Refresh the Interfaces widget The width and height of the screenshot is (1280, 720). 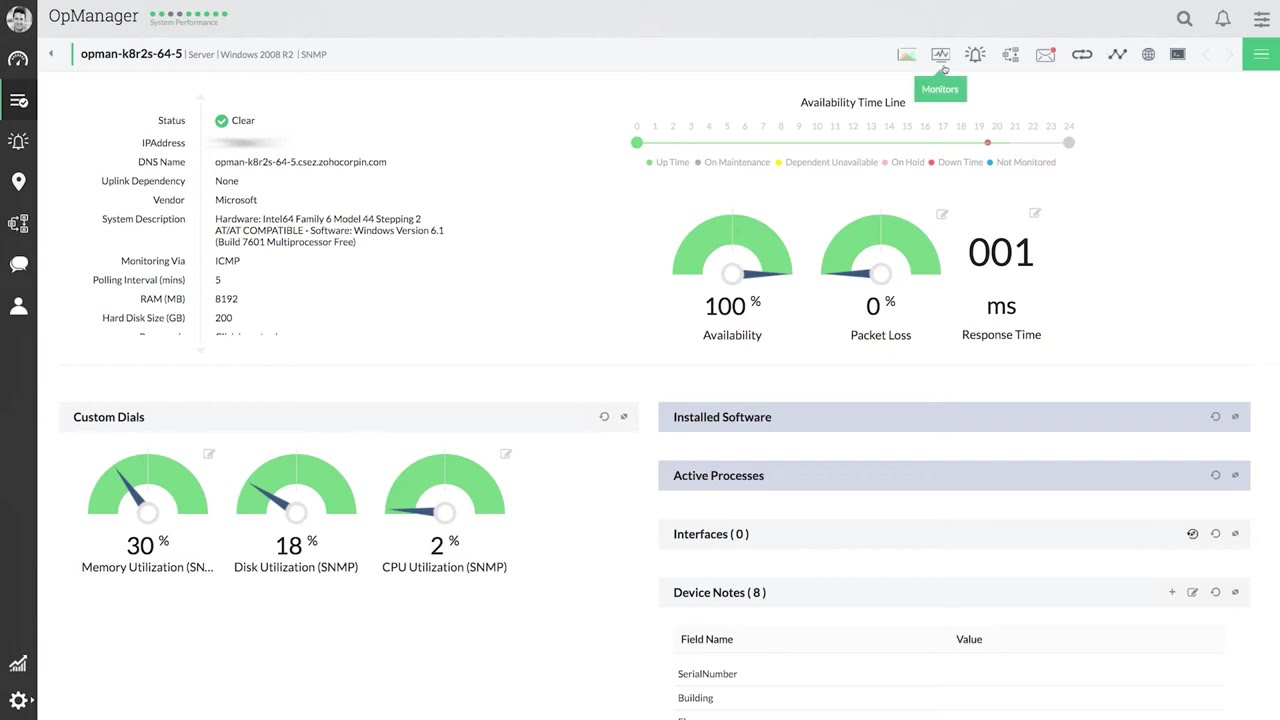(1215, 534)
